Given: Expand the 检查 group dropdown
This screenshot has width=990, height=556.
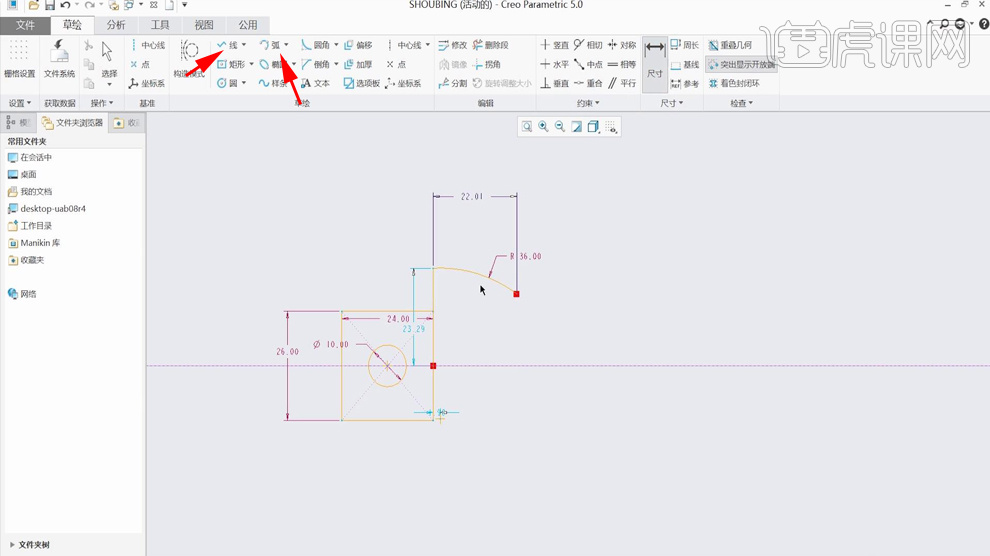Looking at the screenshot, I should point(741,103).
